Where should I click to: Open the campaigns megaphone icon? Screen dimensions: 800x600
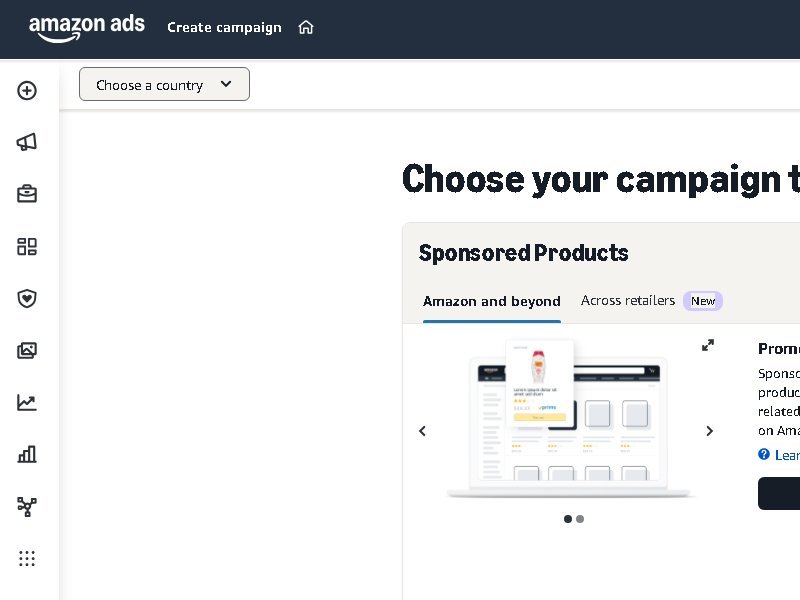click(x=27, y=142)
